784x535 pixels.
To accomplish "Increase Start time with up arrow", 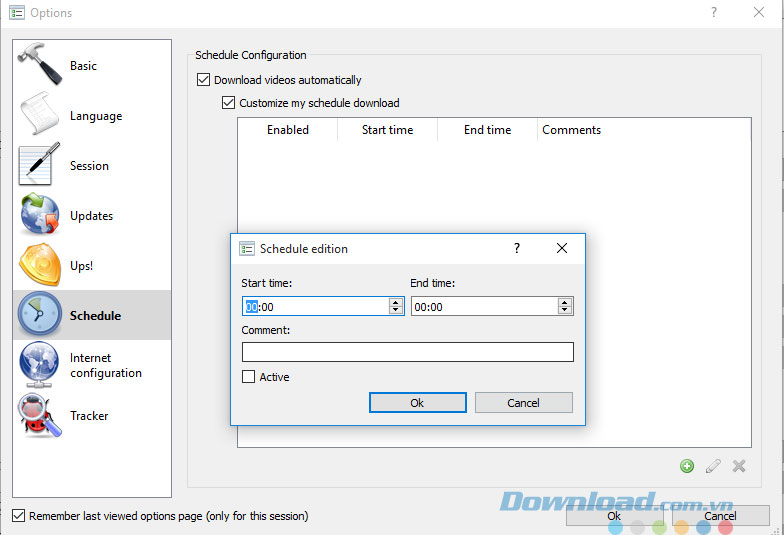I will click(396, 302).
